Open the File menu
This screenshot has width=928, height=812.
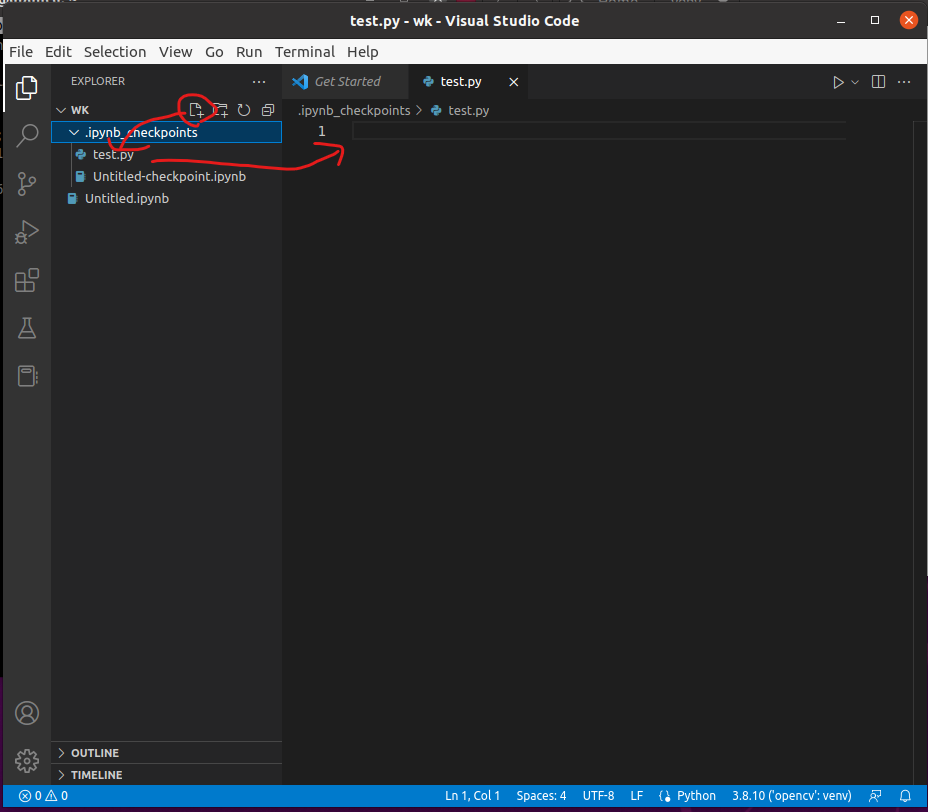(x=21, y=52)
